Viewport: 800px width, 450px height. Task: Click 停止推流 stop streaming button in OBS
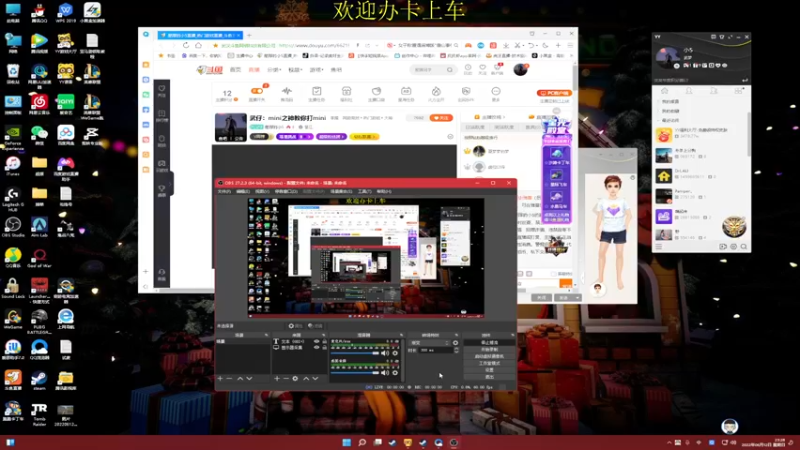pos(489,343)
